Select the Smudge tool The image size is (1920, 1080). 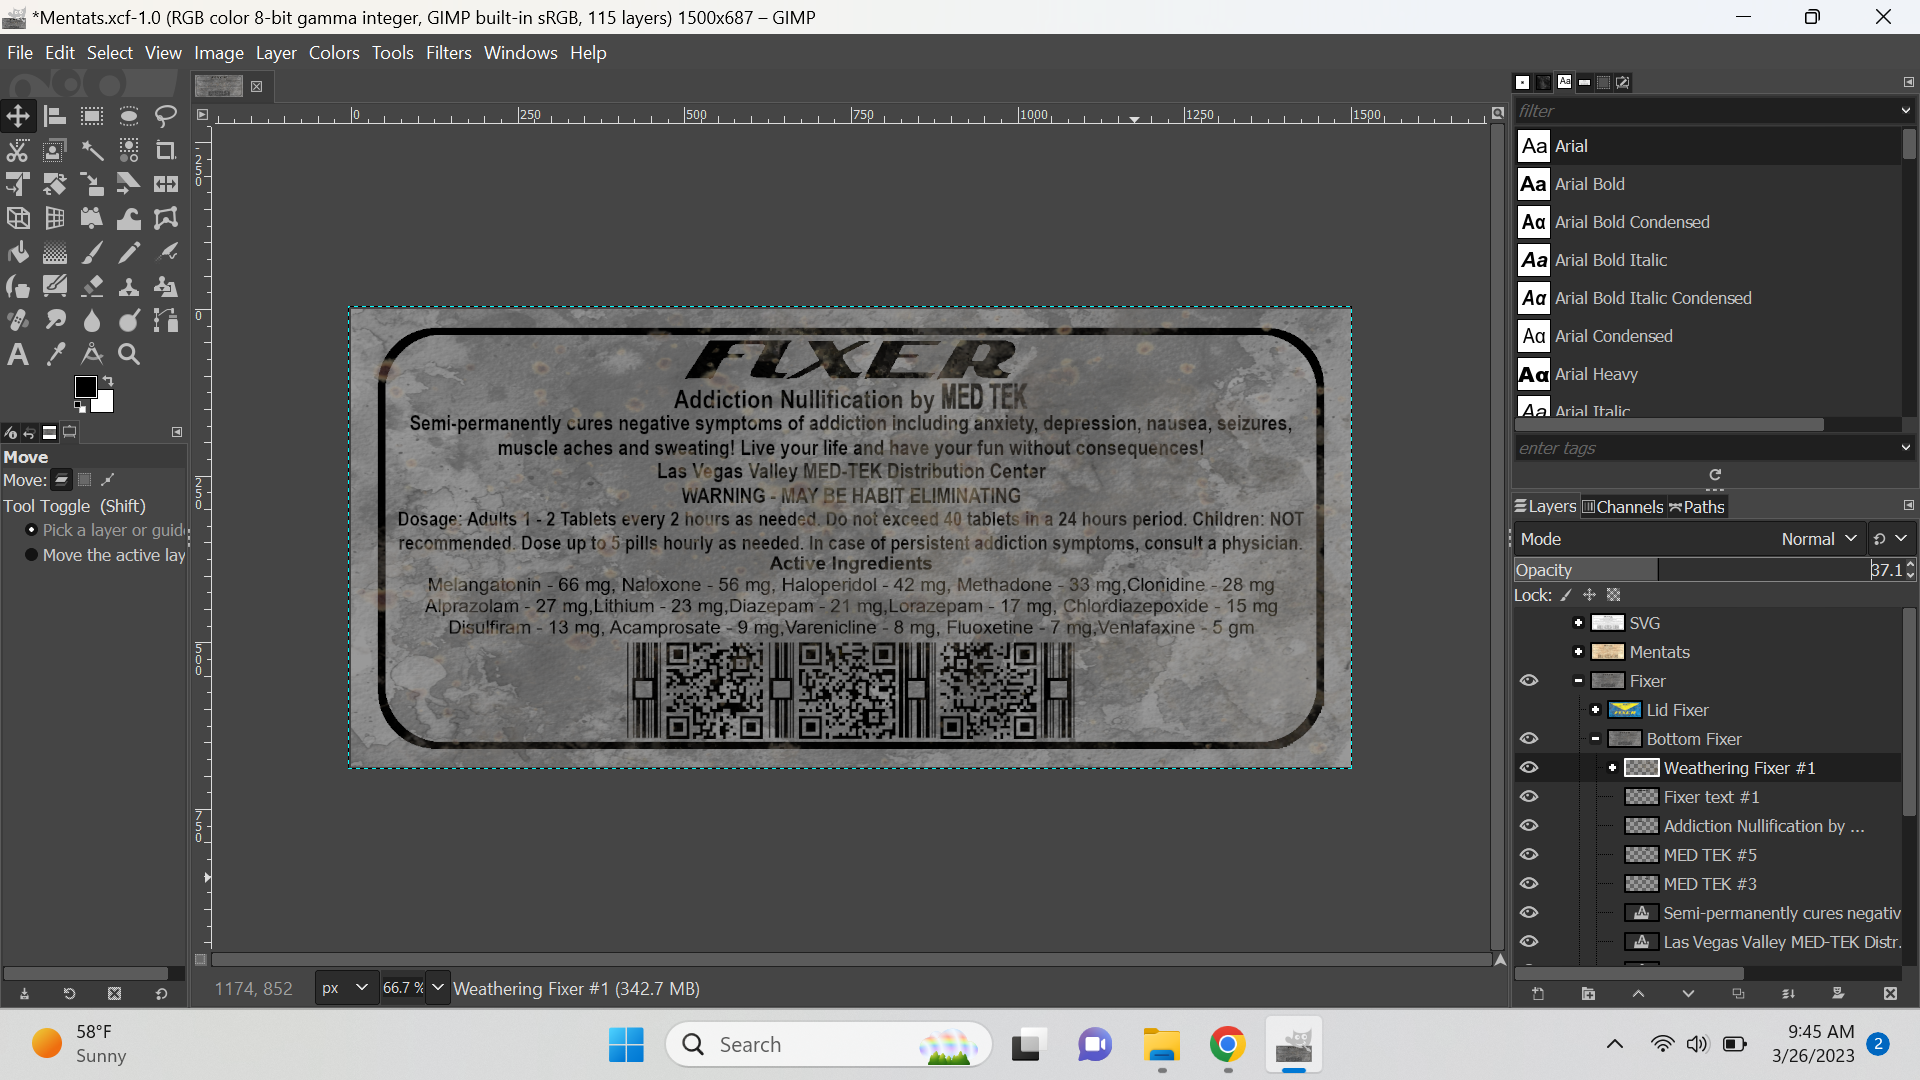pyautogui.click(x=55, y=320)
